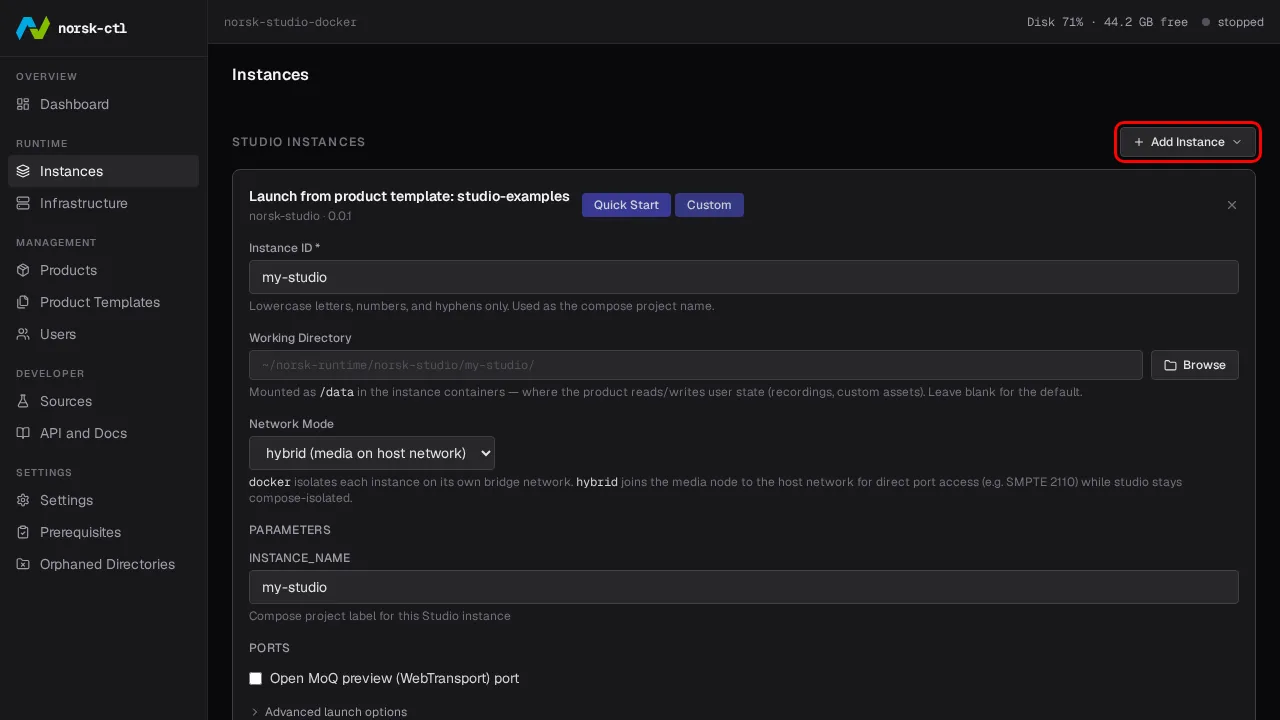Open API and Docs

[x=103, y=433]
